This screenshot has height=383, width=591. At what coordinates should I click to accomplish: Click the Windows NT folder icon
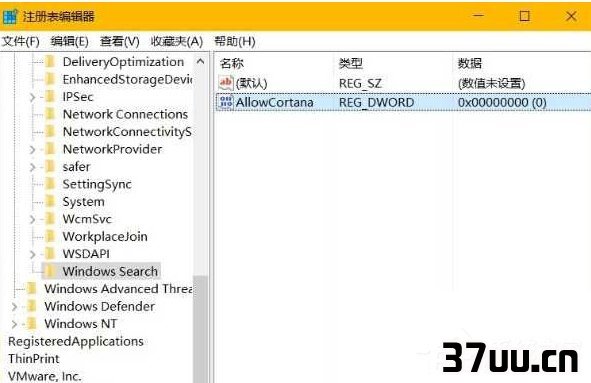[32, 323]
